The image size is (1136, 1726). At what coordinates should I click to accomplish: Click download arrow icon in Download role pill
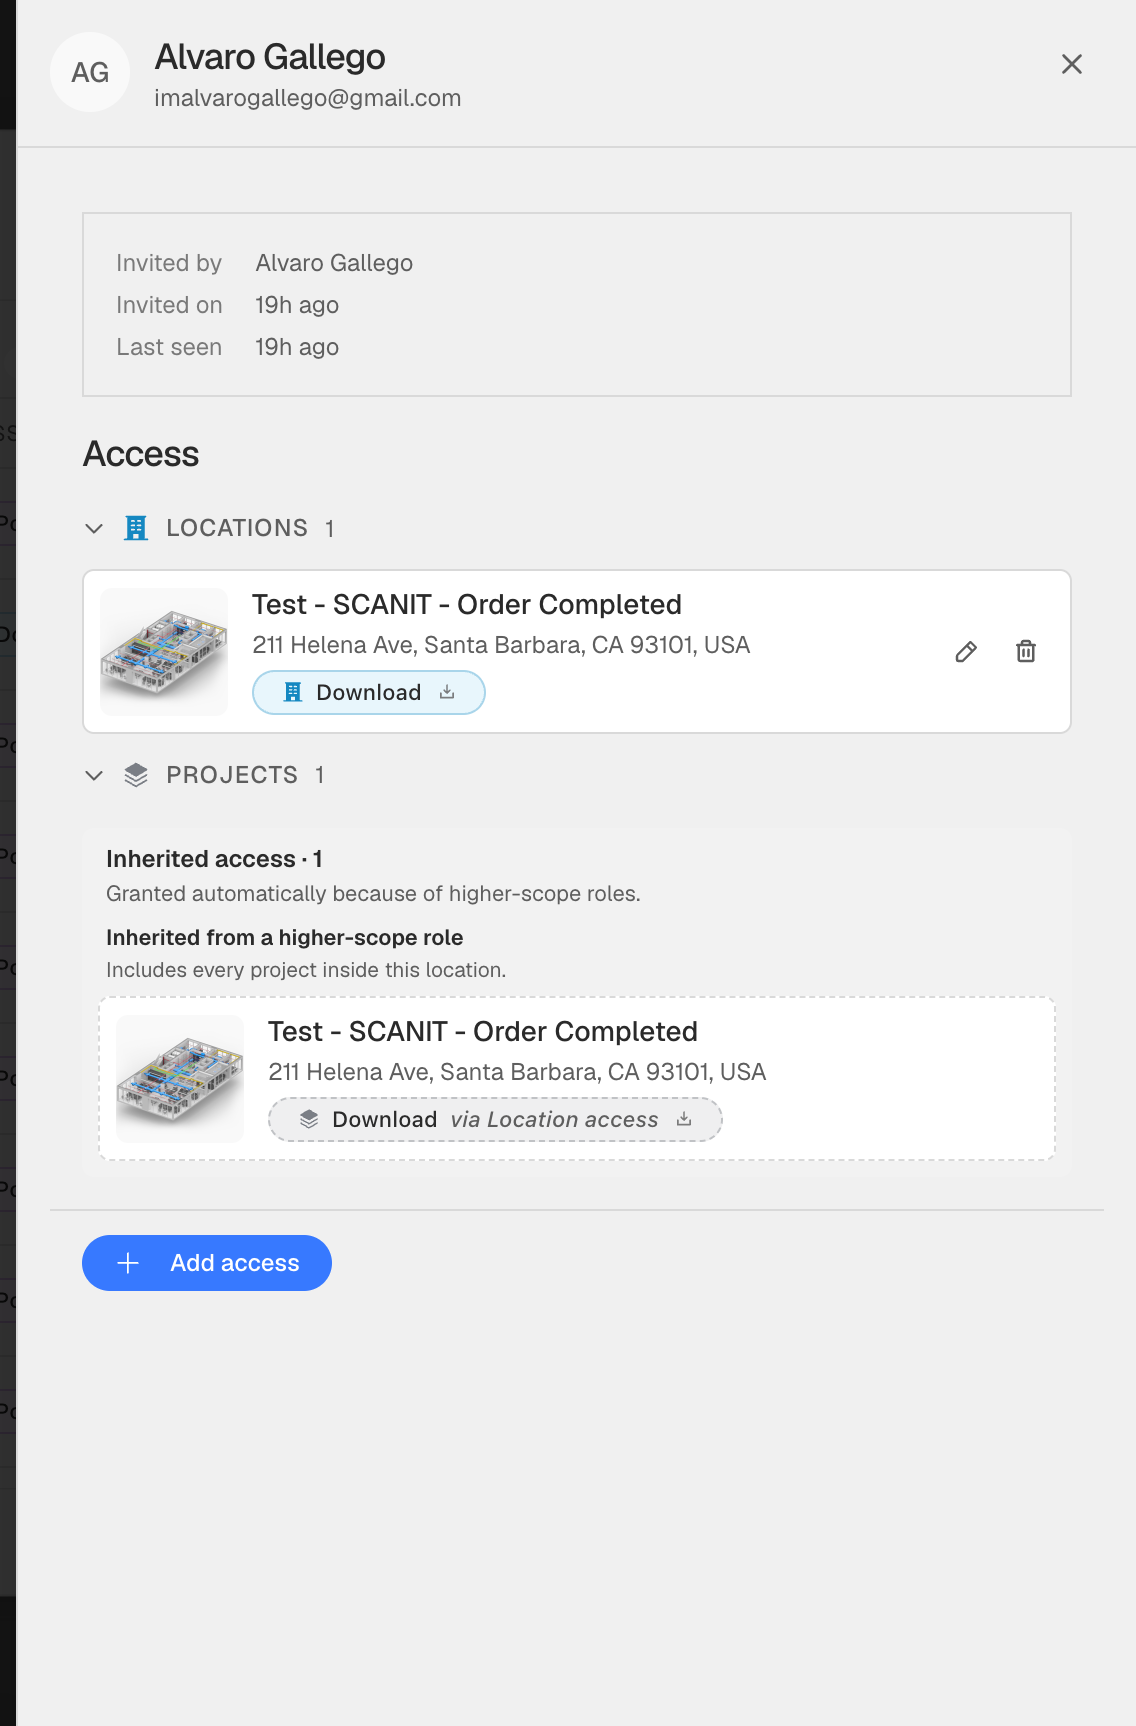(447, 692)
